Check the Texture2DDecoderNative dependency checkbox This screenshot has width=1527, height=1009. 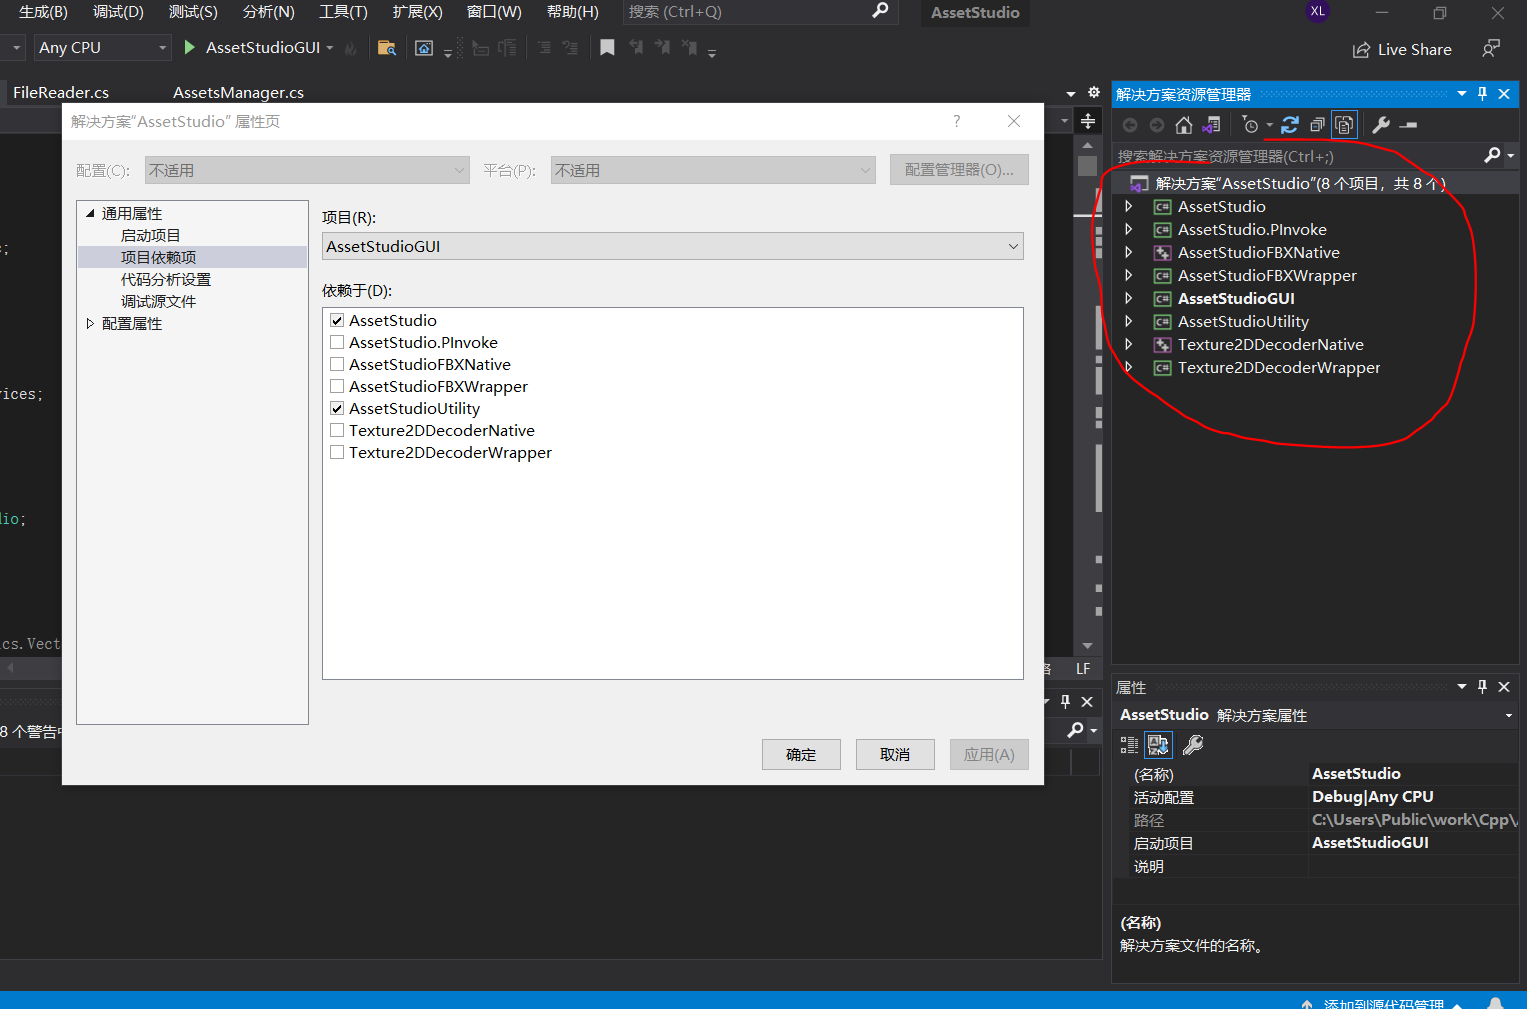(x=337, y=431)
